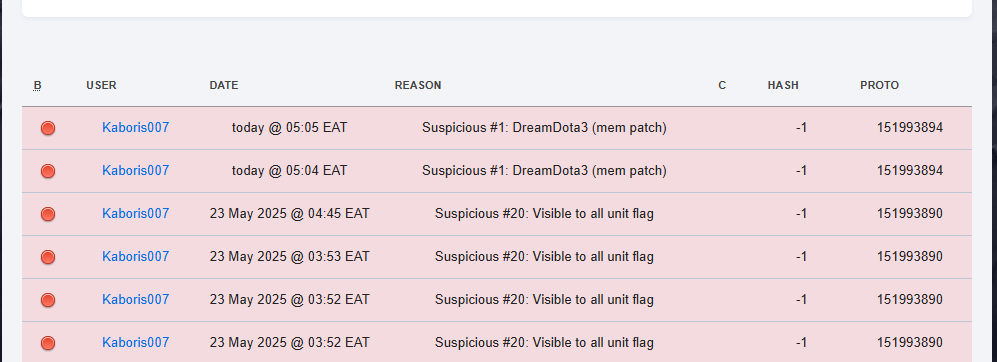Click the Visible to all unit flag reason at 03:53
Viewport: 997px width, 362px height.
tap(544, 256)
